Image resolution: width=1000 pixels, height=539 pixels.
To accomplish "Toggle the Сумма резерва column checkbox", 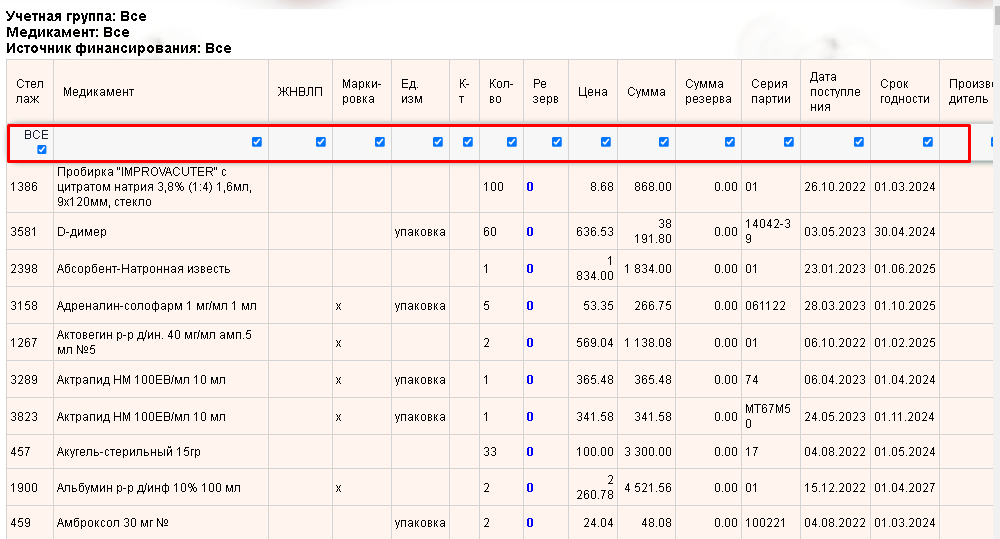I will (x=730, y=142).
